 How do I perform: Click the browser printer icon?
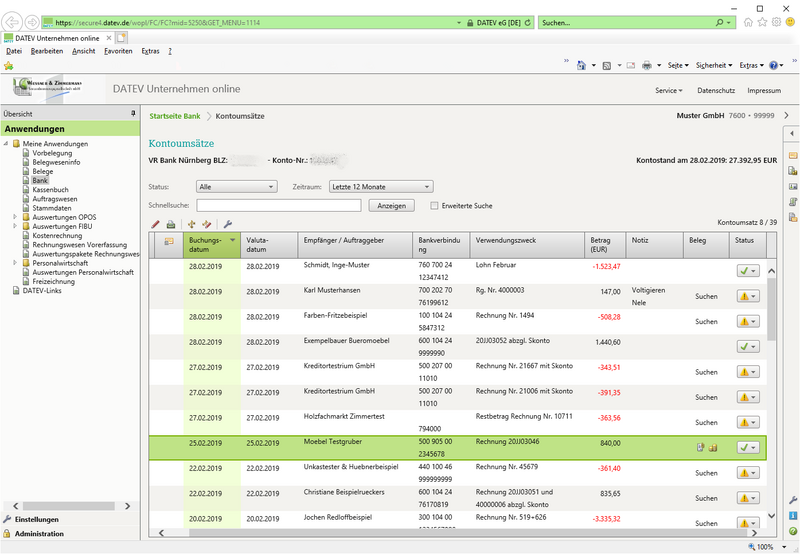(x=647, y=65)
